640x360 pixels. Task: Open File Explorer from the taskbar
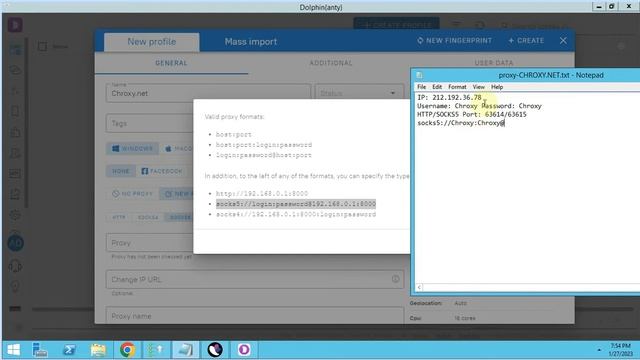(98, 350)
